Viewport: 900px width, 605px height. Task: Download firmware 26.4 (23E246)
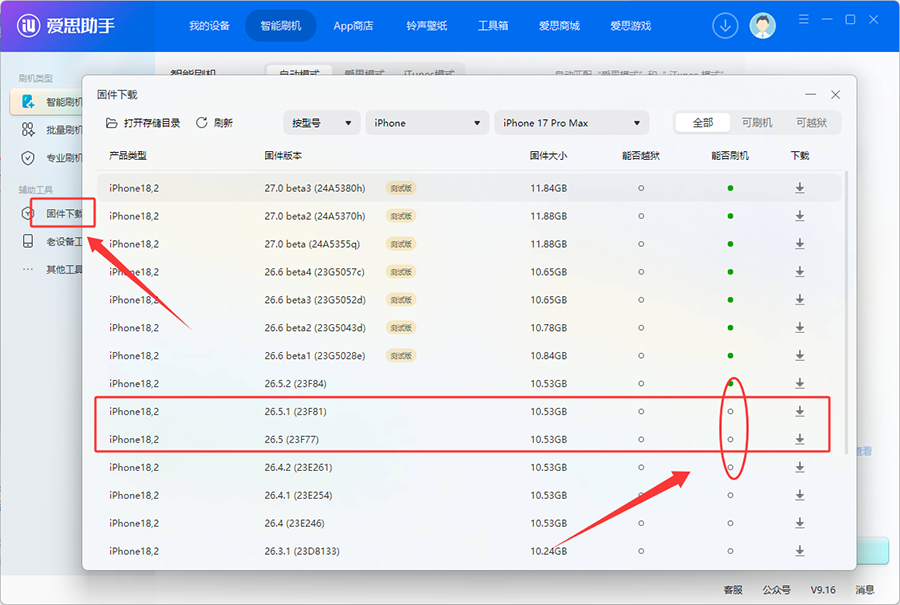[x=800, y=523]
